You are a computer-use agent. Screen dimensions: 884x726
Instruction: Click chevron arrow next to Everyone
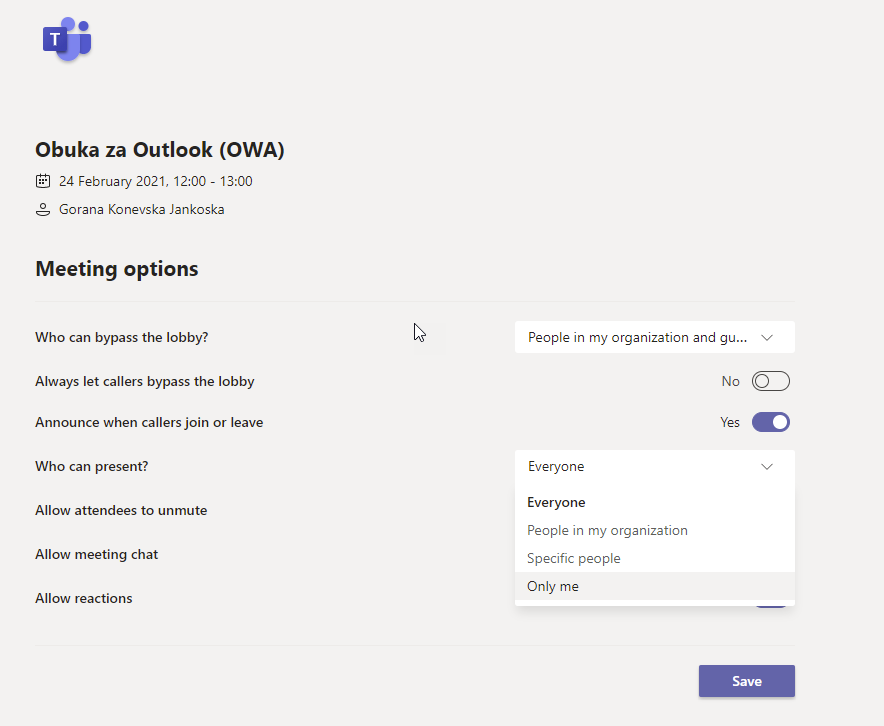pyautogui.click(x=766, y=467)
